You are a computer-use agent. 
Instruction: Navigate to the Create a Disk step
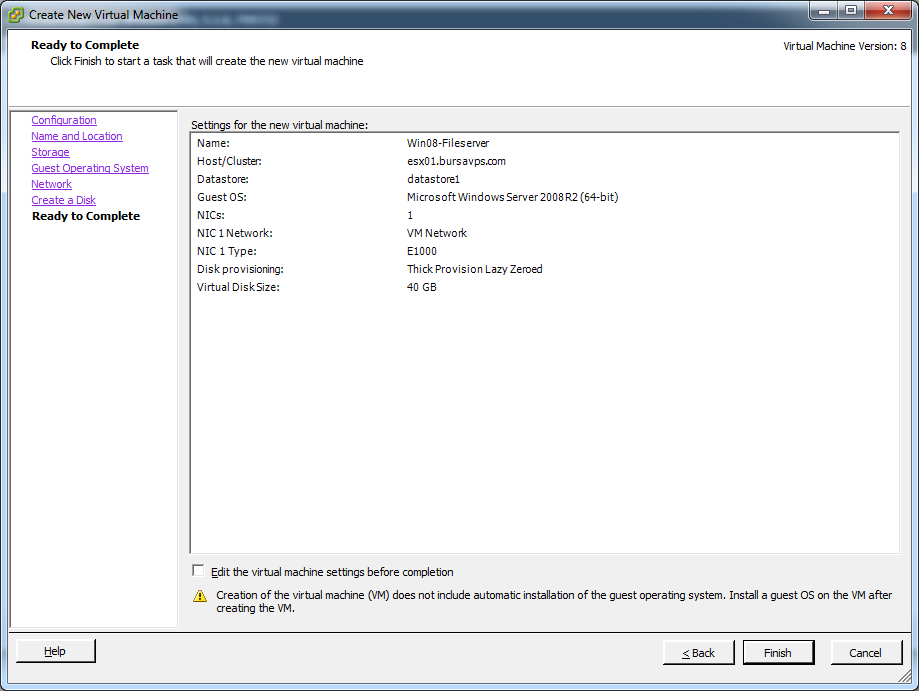click(x=63, y=200)
